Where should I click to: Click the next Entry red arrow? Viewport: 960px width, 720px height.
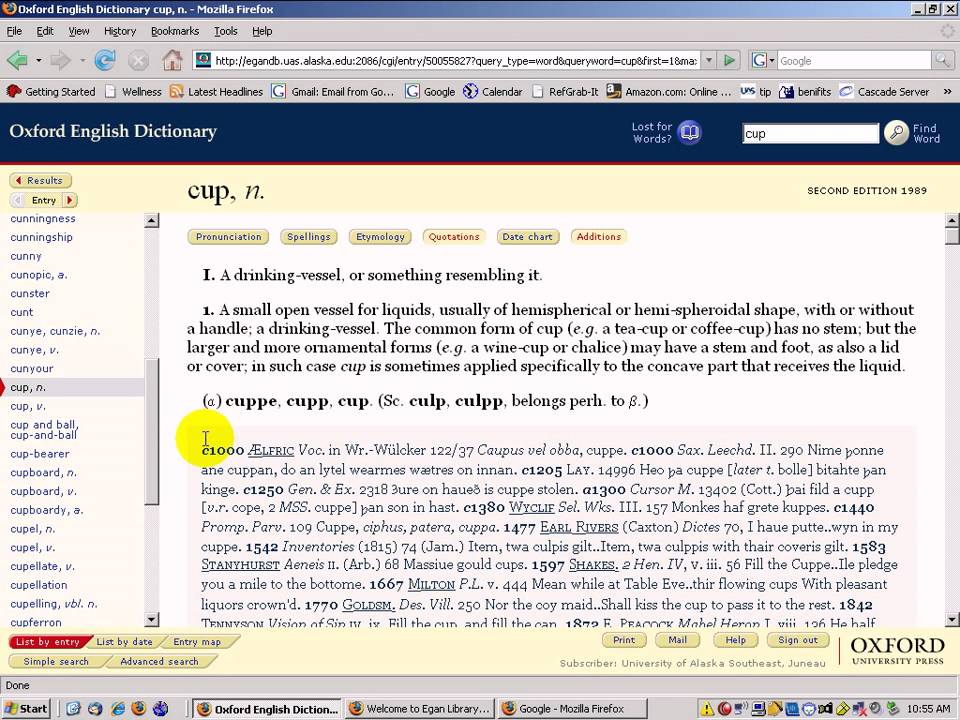[70, 200]
